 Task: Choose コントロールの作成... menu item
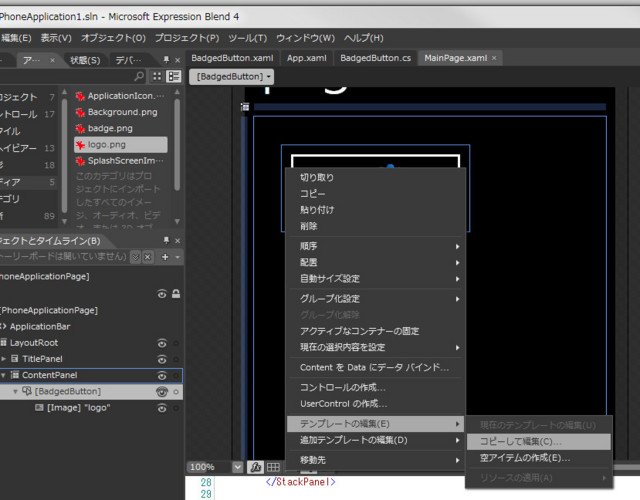pyautogui.click(x=376, y=387)
